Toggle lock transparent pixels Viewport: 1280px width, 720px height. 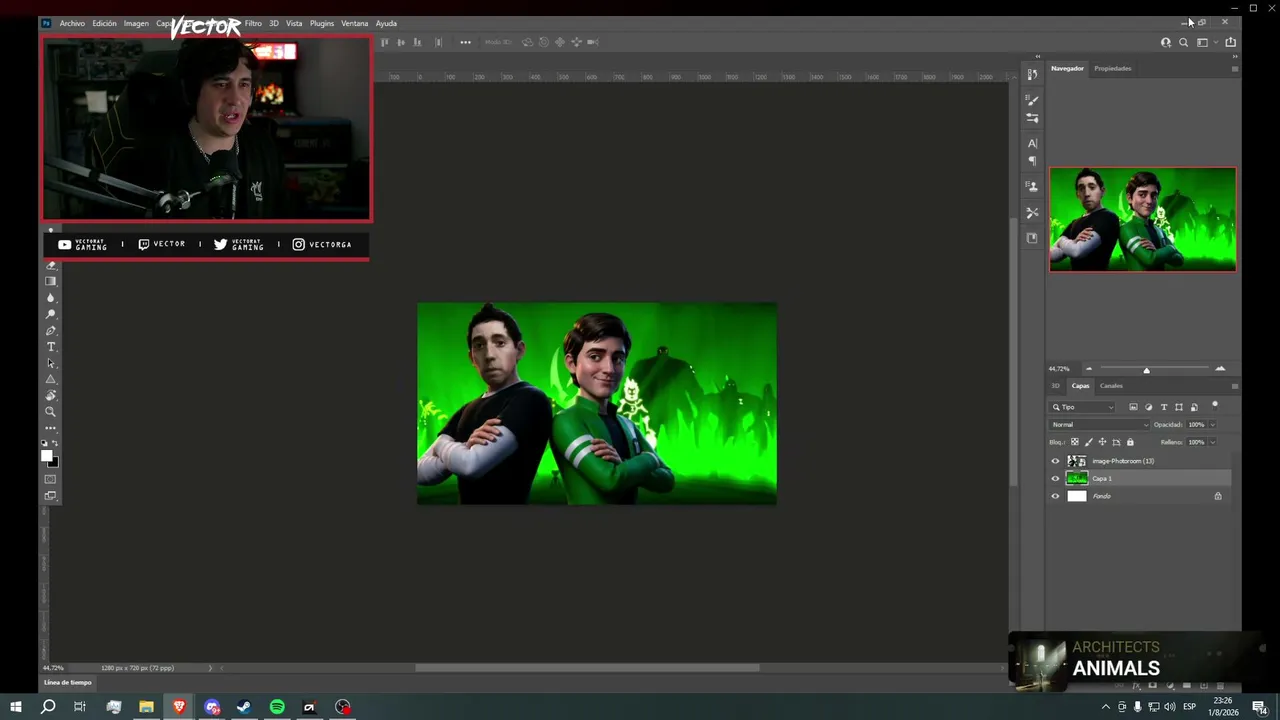click(1075, 442)
